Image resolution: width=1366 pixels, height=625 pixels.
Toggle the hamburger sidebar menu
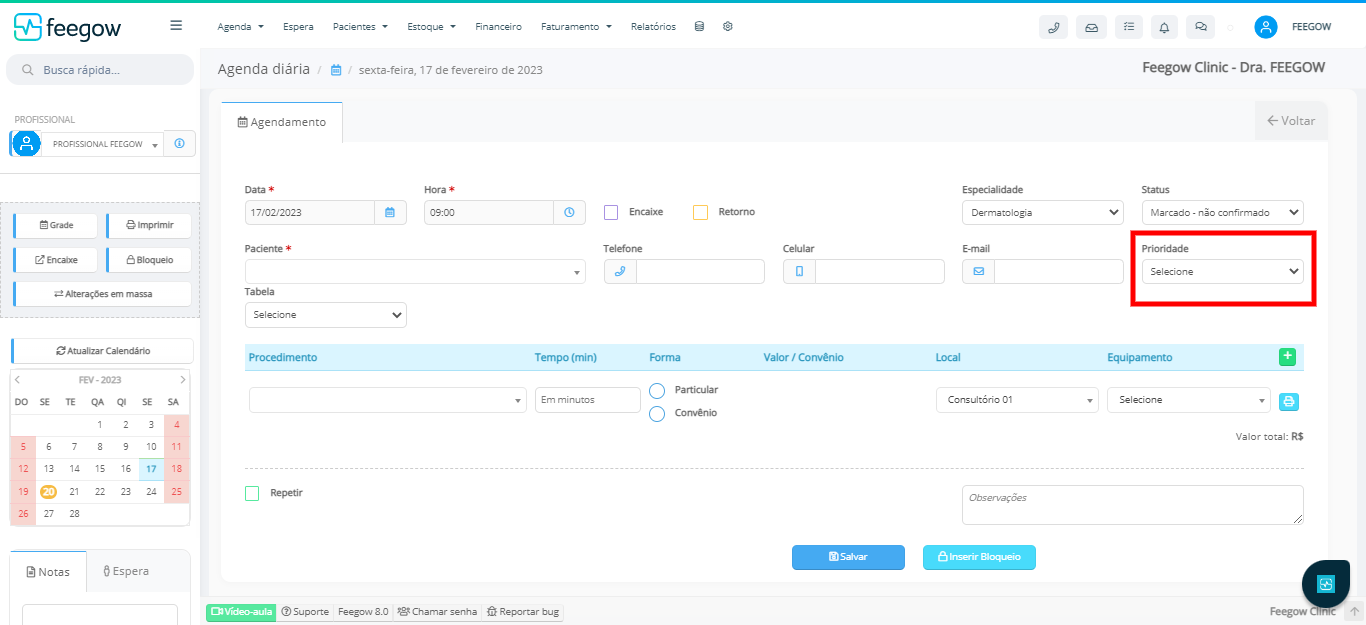pyautogui.click(x=176, y=26)
